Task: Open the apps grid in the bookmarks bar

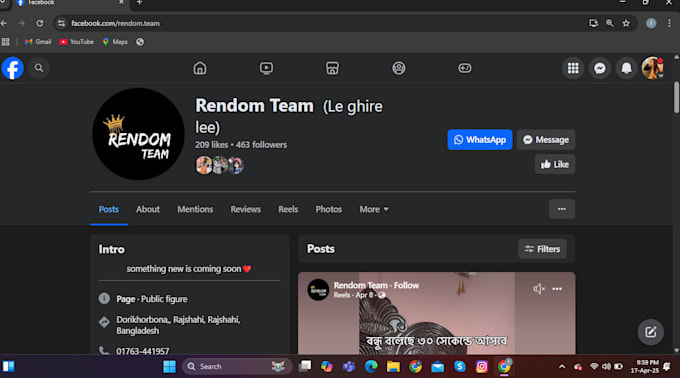Action: tap(6, 42)
